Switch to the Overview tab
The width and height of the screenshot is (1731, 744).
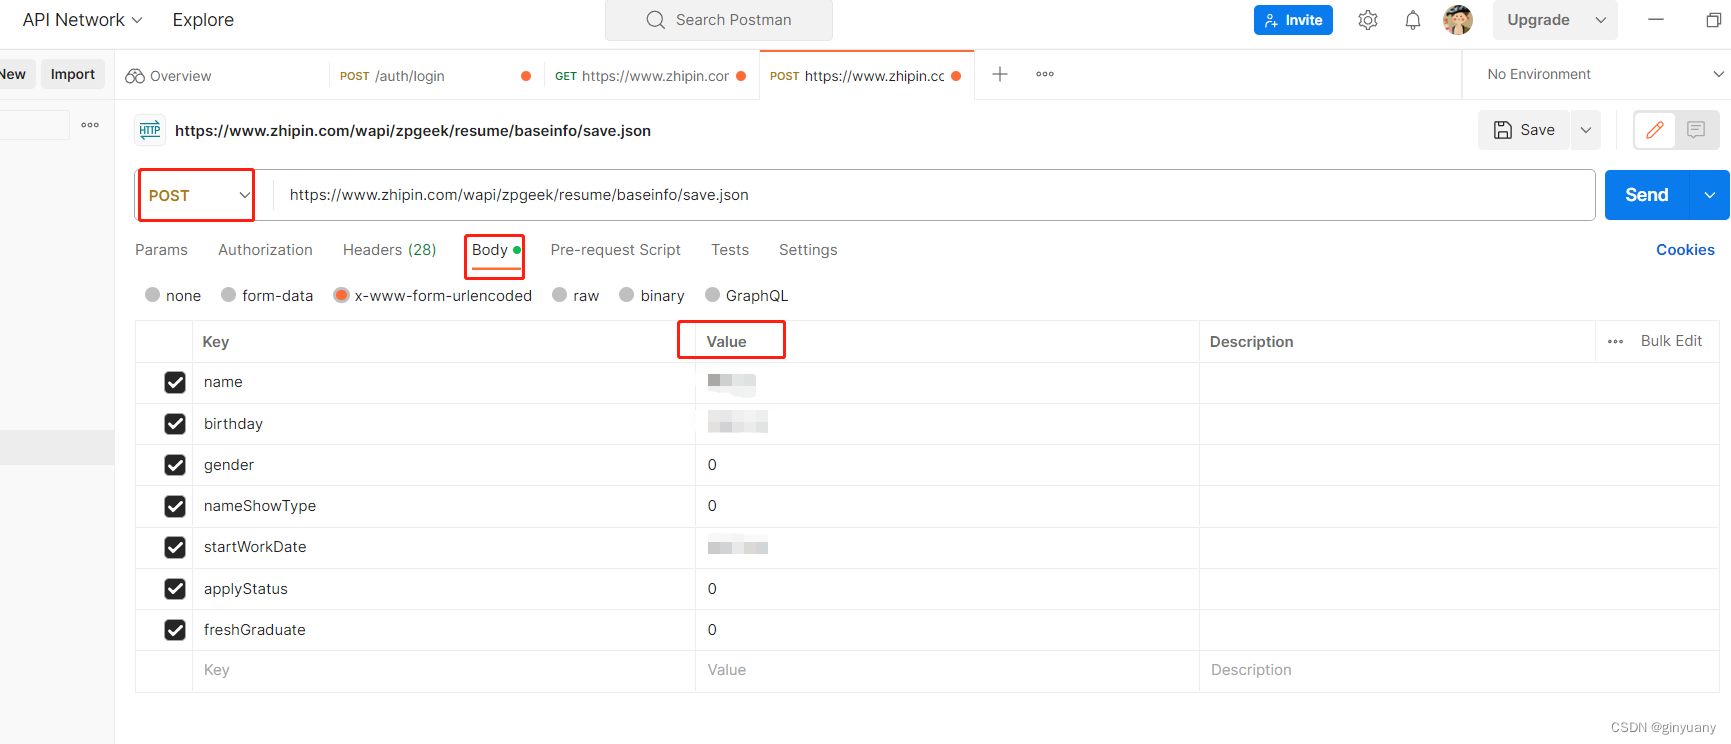point(220,76)
